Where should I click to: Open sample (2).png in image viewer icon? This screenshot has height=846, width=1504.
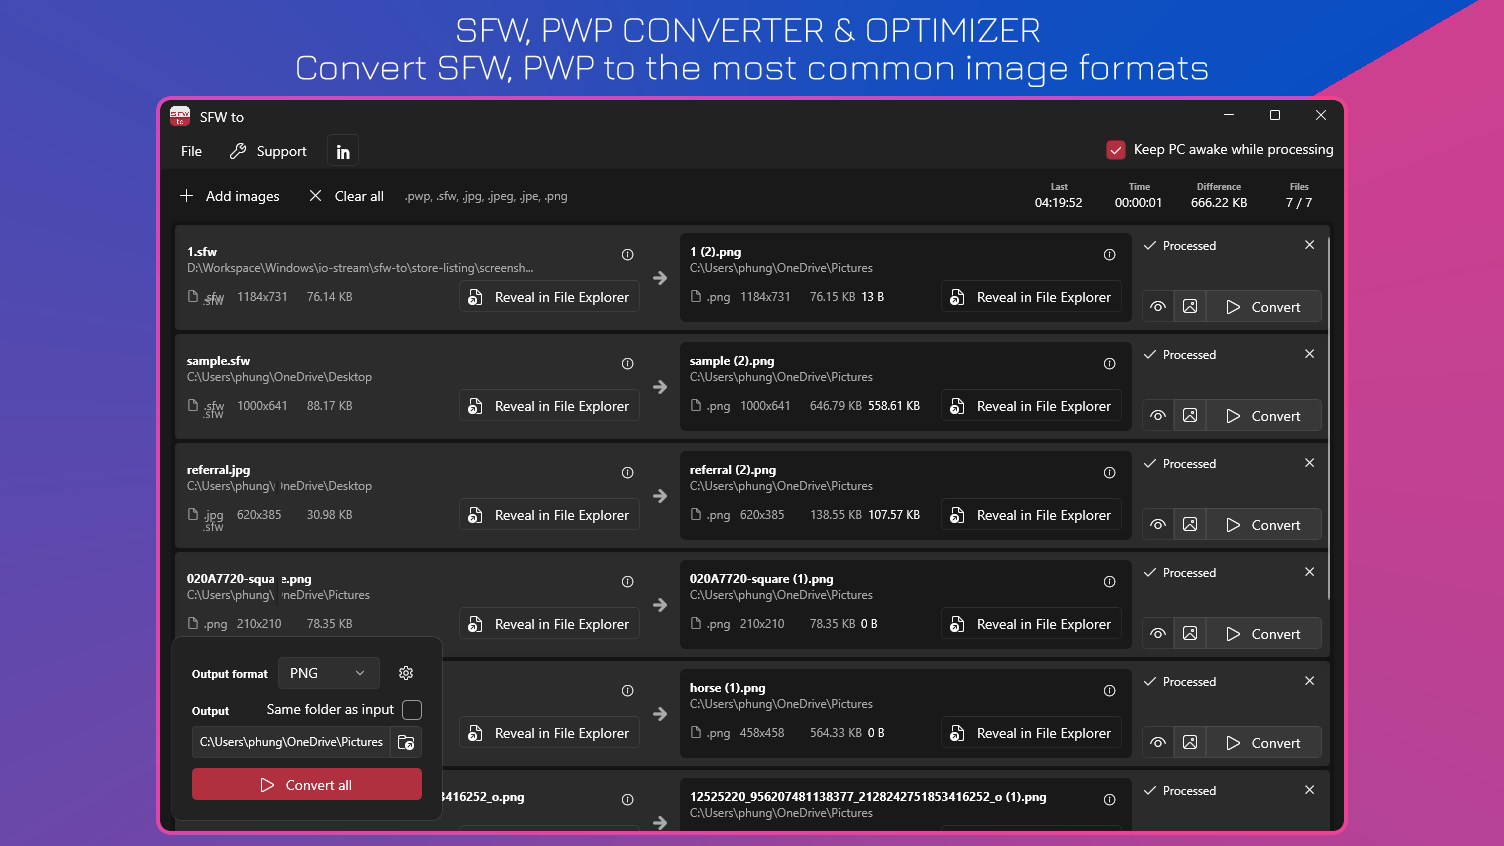click(x=1190, y=415)
